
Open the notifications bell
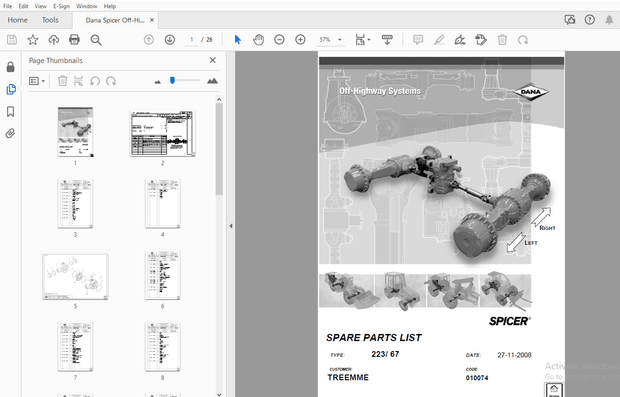[x=609, y=20]
